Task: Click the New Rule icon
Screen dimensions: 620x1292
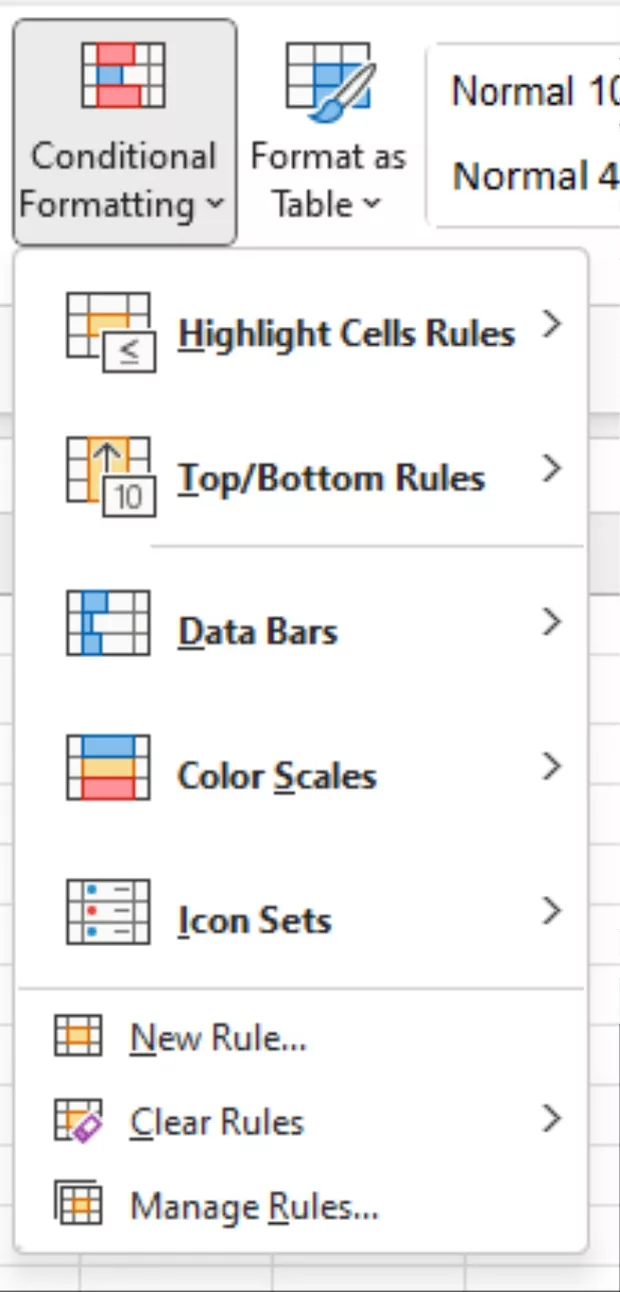Action: 78,1038
